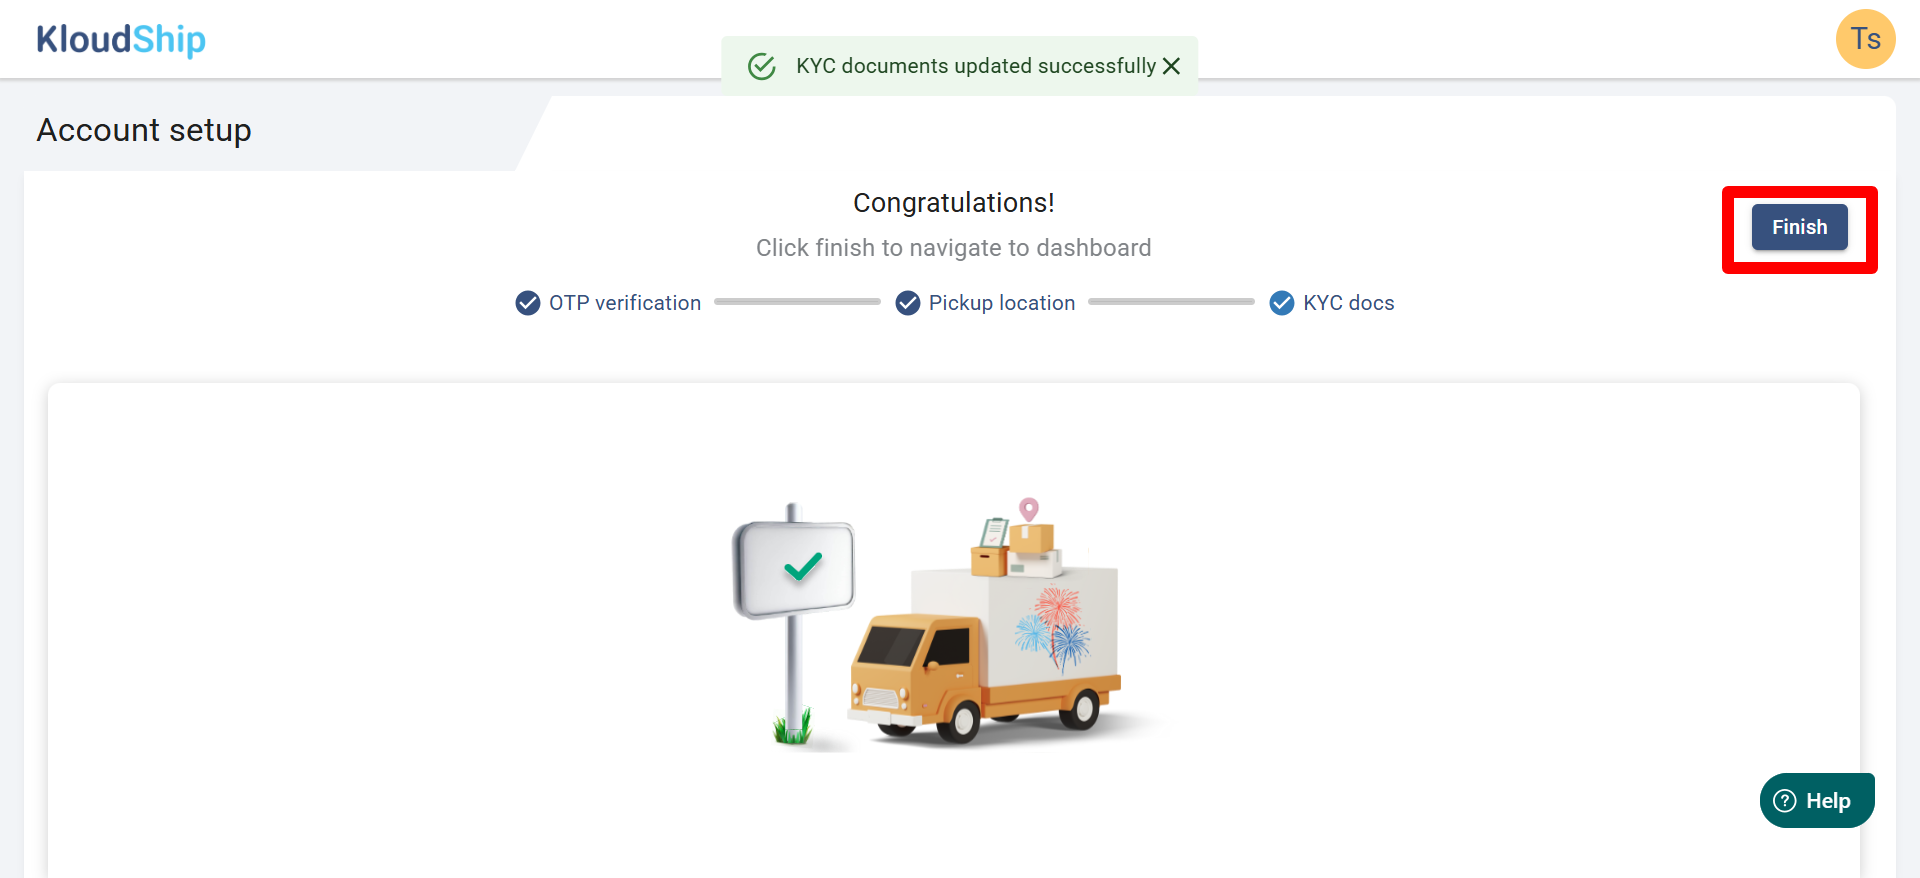The image size is (1920, 878).
Task: Click the KYC documents updated successfully message
Action: [x=976, y=66]
